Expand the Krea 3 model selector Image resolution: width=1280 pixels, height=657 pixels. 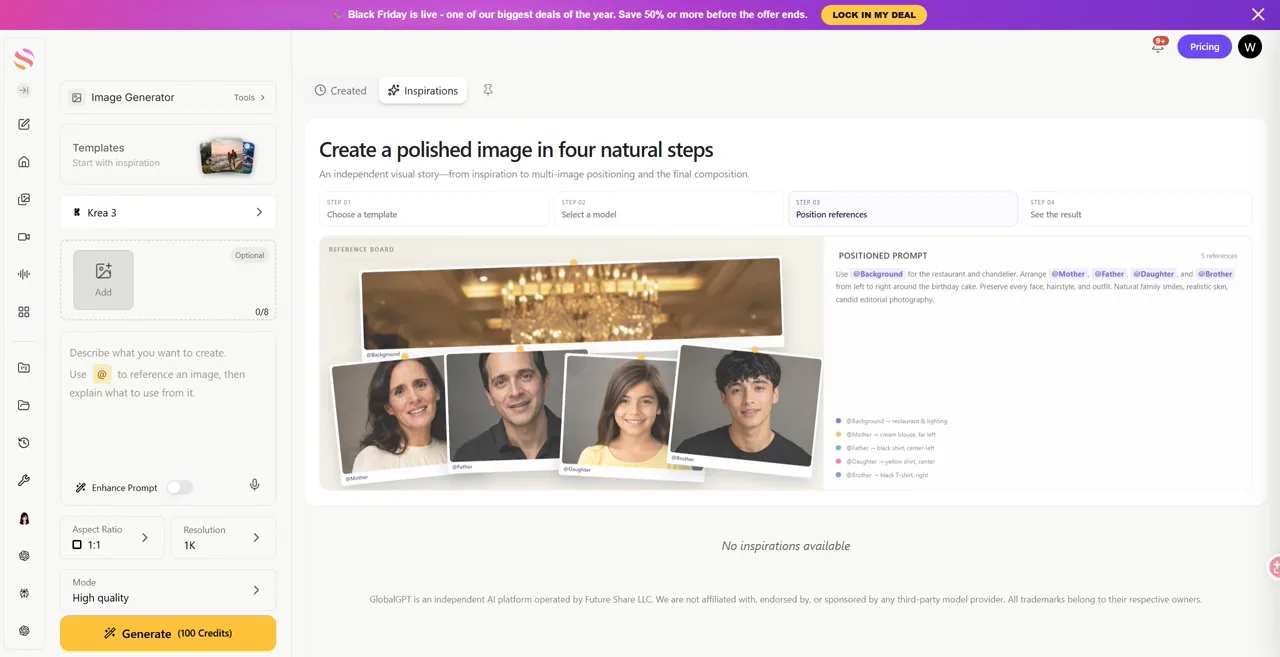[168, 213]
